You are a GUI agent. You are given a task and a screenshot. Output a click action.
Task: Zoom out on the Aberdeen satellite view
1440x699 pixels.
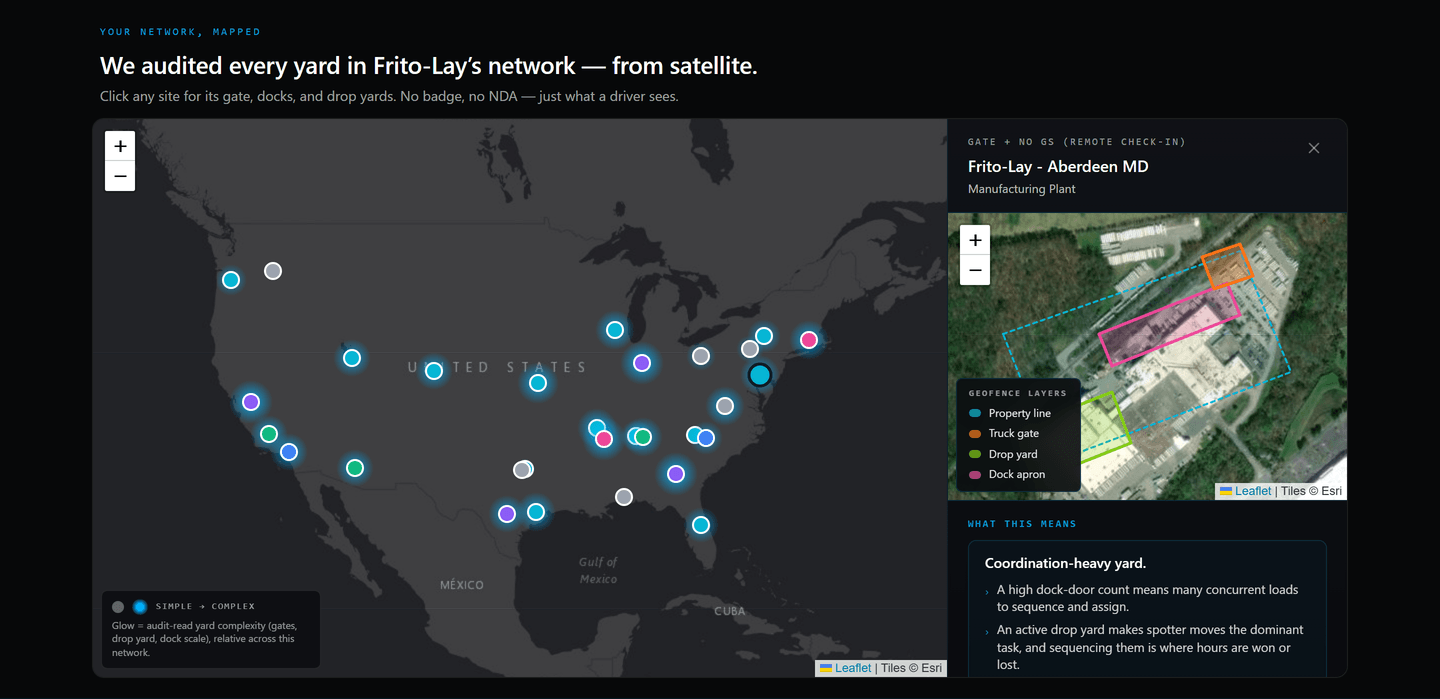(975, 270)
